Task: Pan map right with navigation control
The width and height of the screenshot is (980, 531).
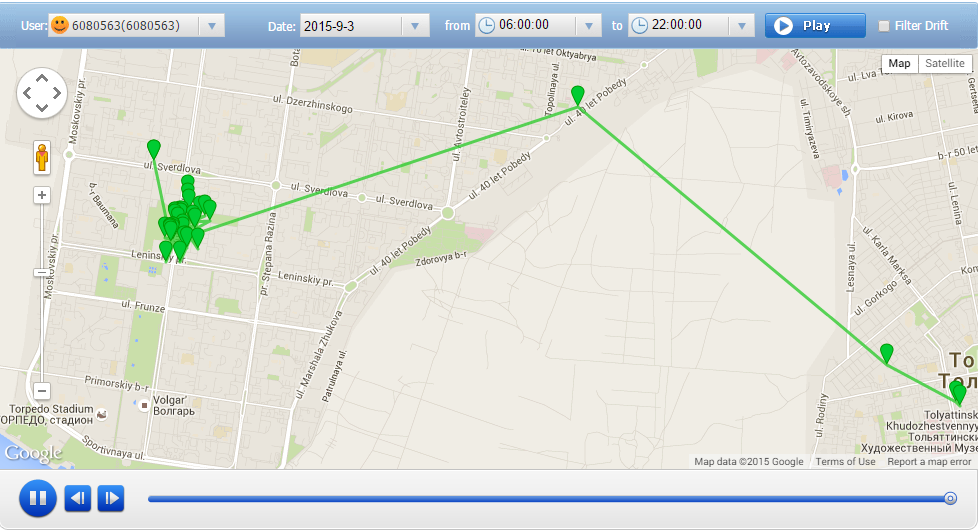Action: 57,93
